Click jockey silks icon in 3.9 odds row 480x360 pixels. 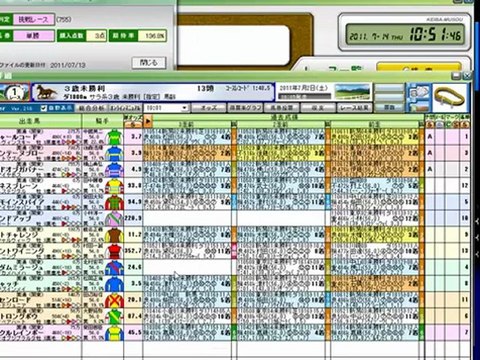pos(114,153)
